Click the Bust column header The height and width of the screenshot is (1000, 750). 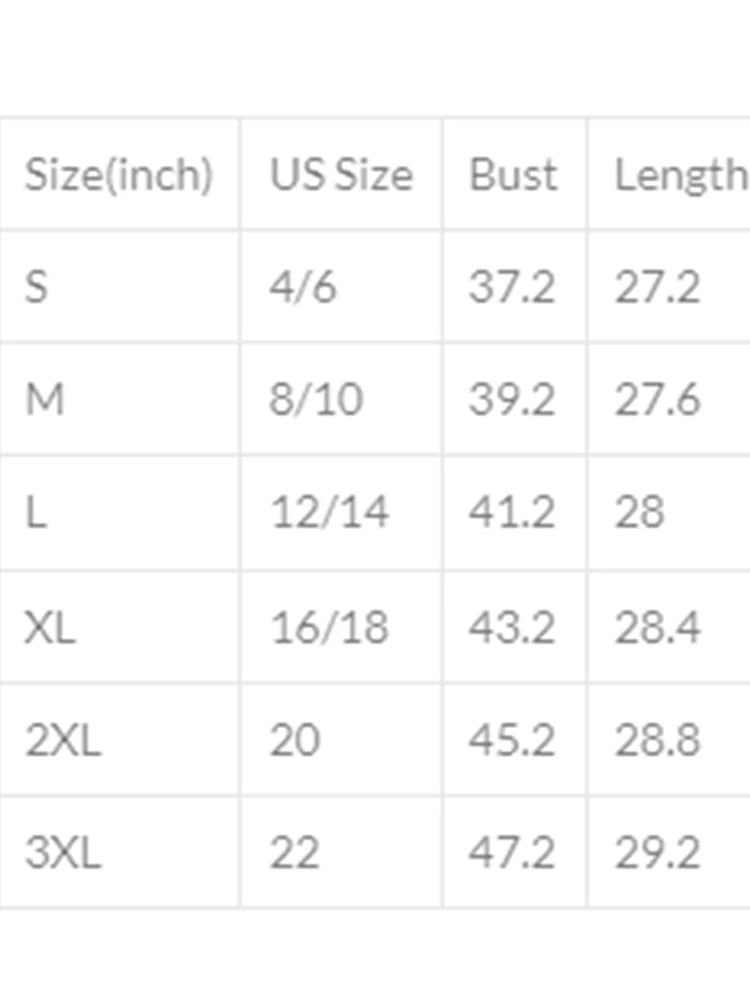click(x=513, y=175)
